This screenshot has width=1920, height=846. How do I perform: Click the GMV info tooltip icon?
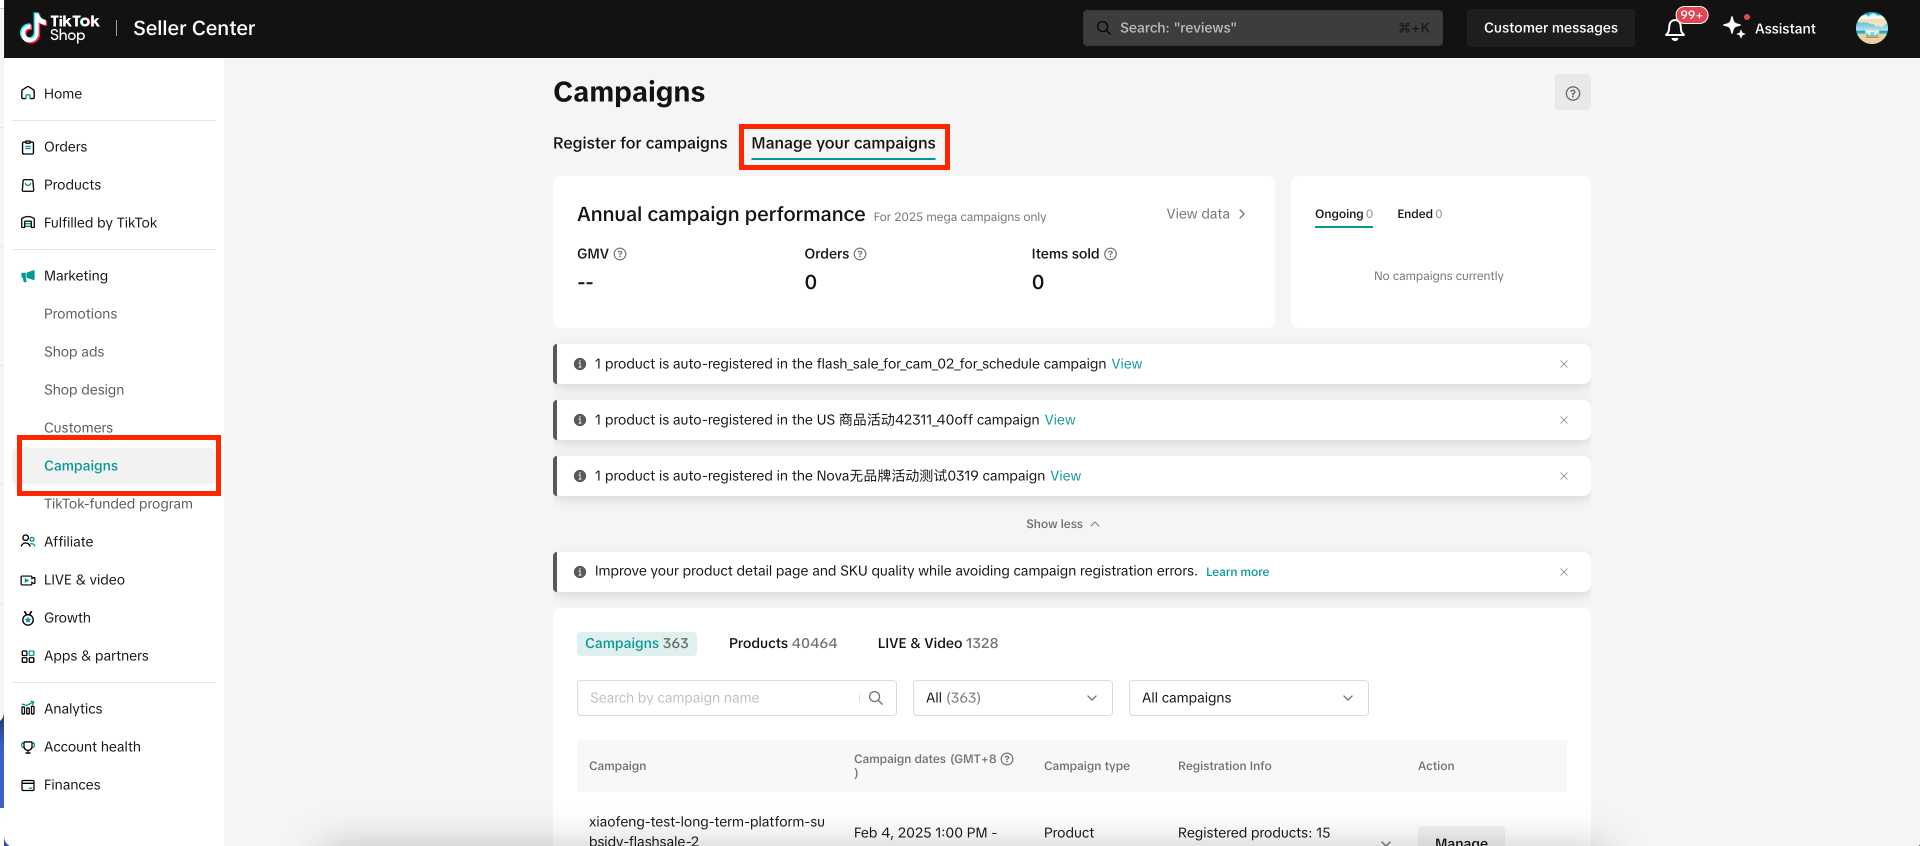coord(620,254)
